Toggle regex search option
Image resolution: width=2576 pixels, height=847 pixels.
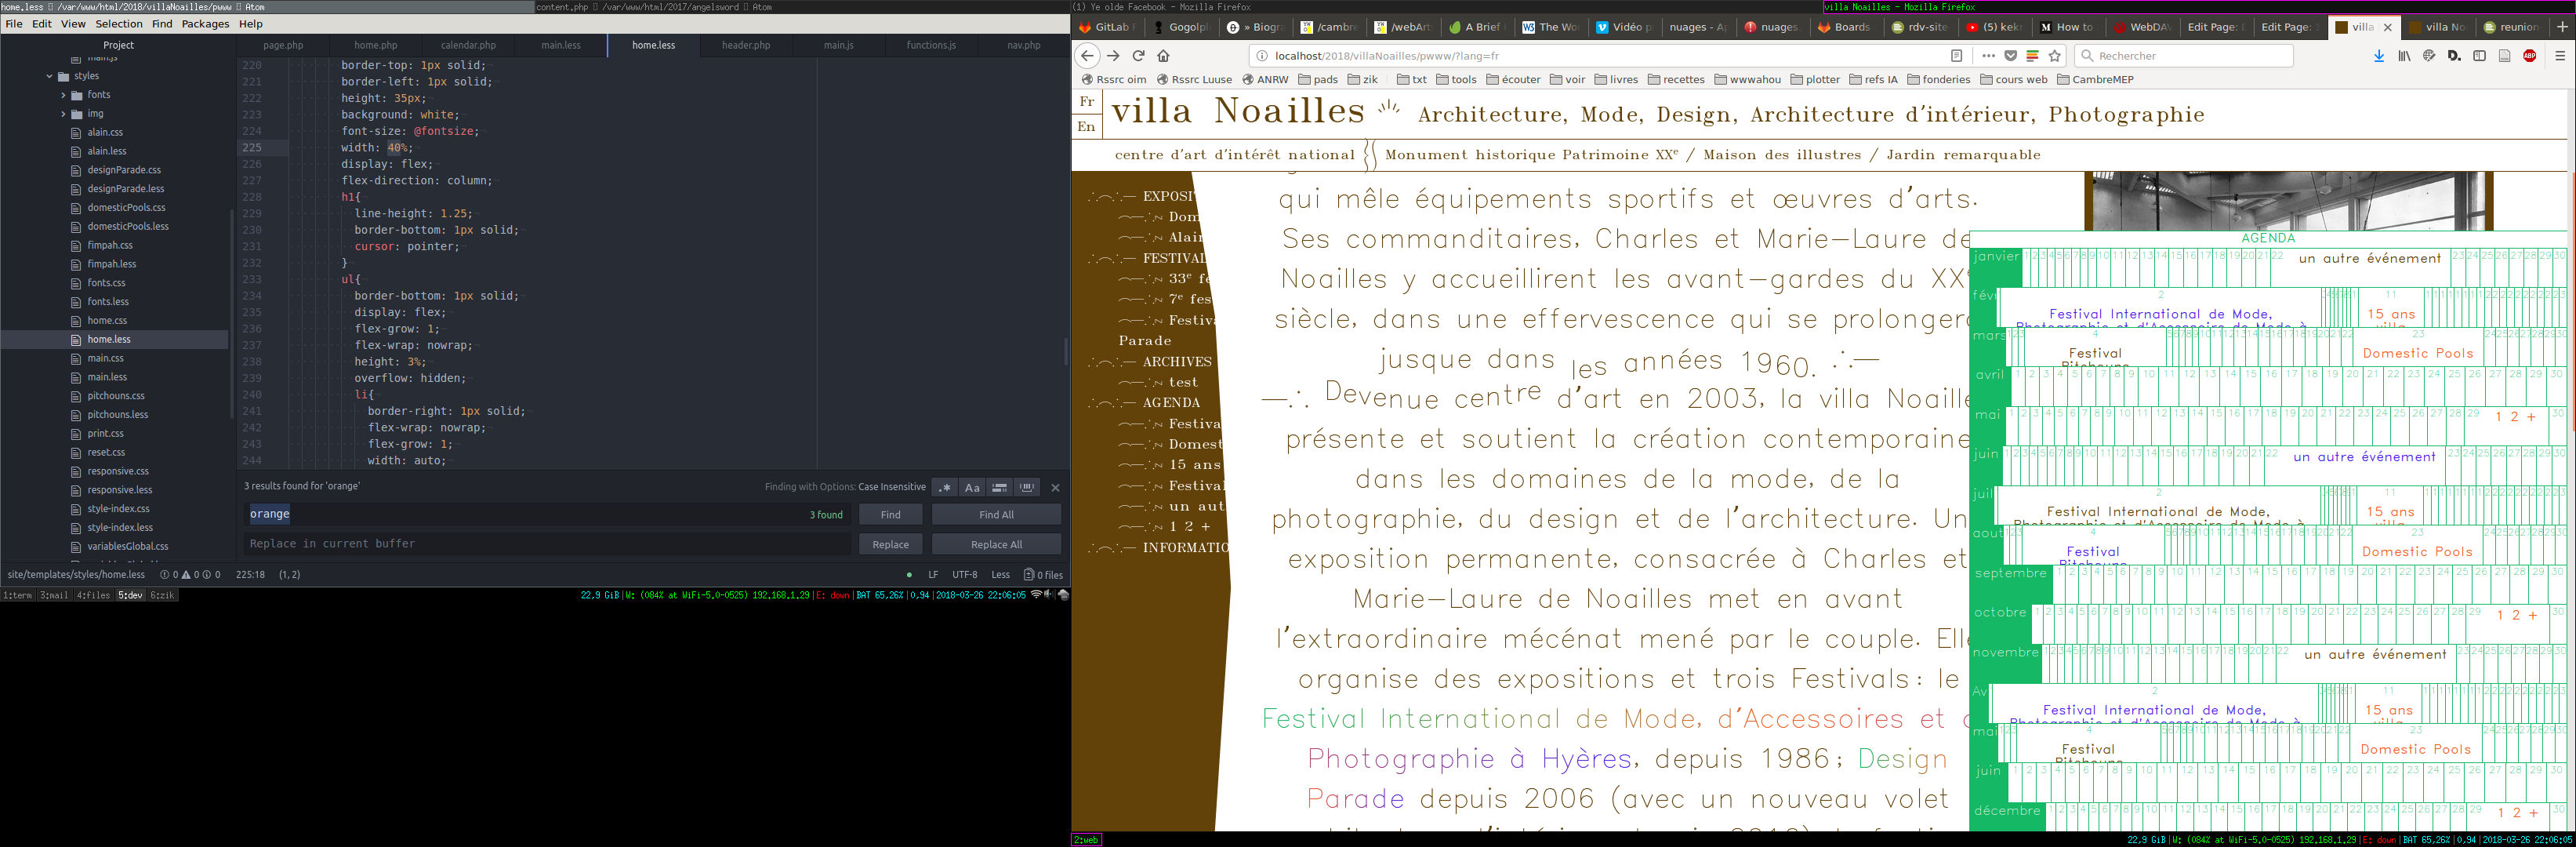[944, 488]
